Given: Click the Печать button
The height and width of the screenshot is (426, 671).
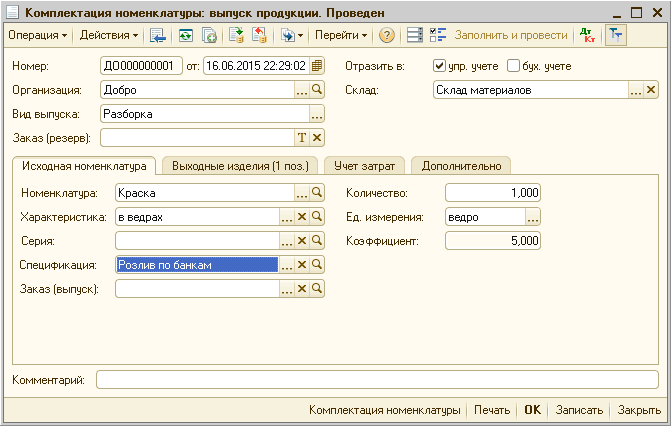Looking at the screenshot, I should click(492, 410).
